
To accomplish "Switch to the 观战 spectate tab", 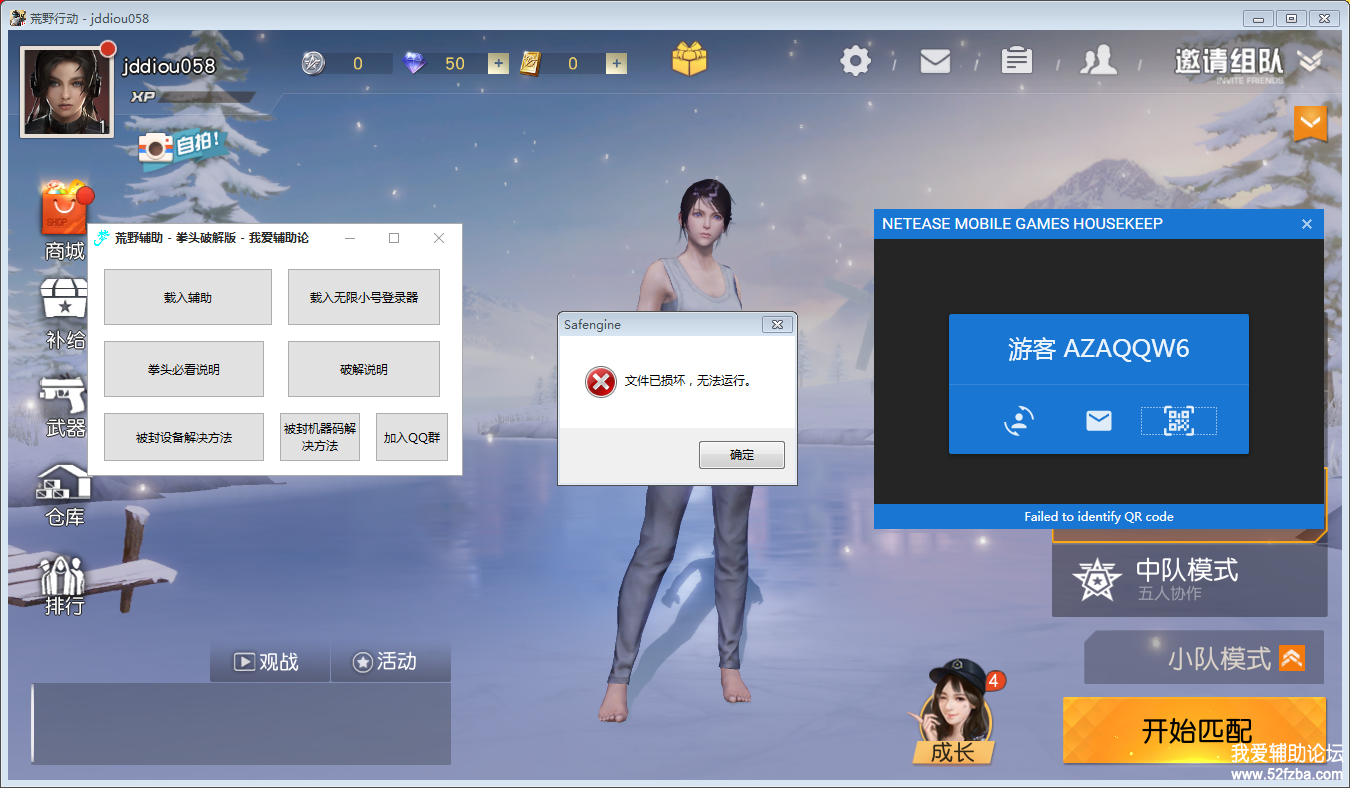I will pos(267,662).
